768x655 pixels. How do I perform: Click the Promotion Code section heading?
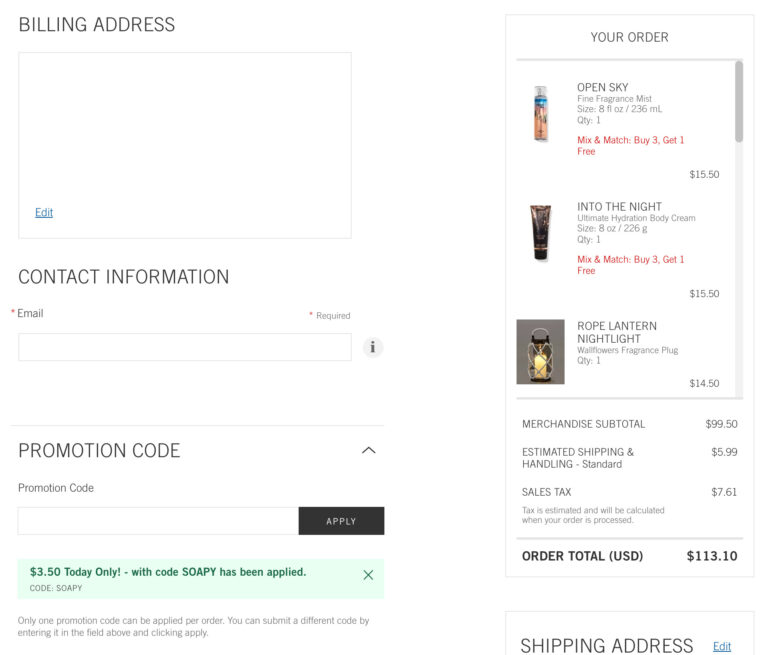(x=99, y=451)
